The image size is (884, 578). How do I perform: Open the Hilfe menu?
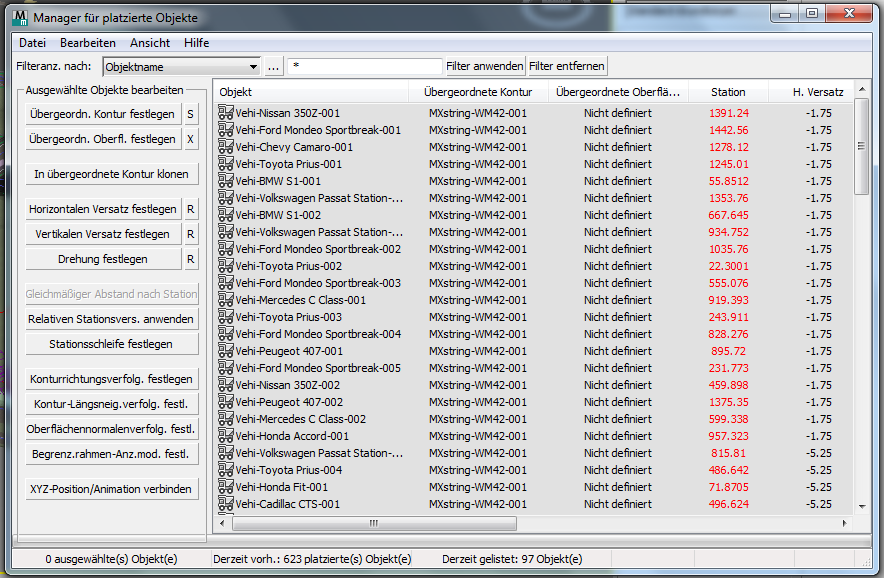tap(196, 43)
